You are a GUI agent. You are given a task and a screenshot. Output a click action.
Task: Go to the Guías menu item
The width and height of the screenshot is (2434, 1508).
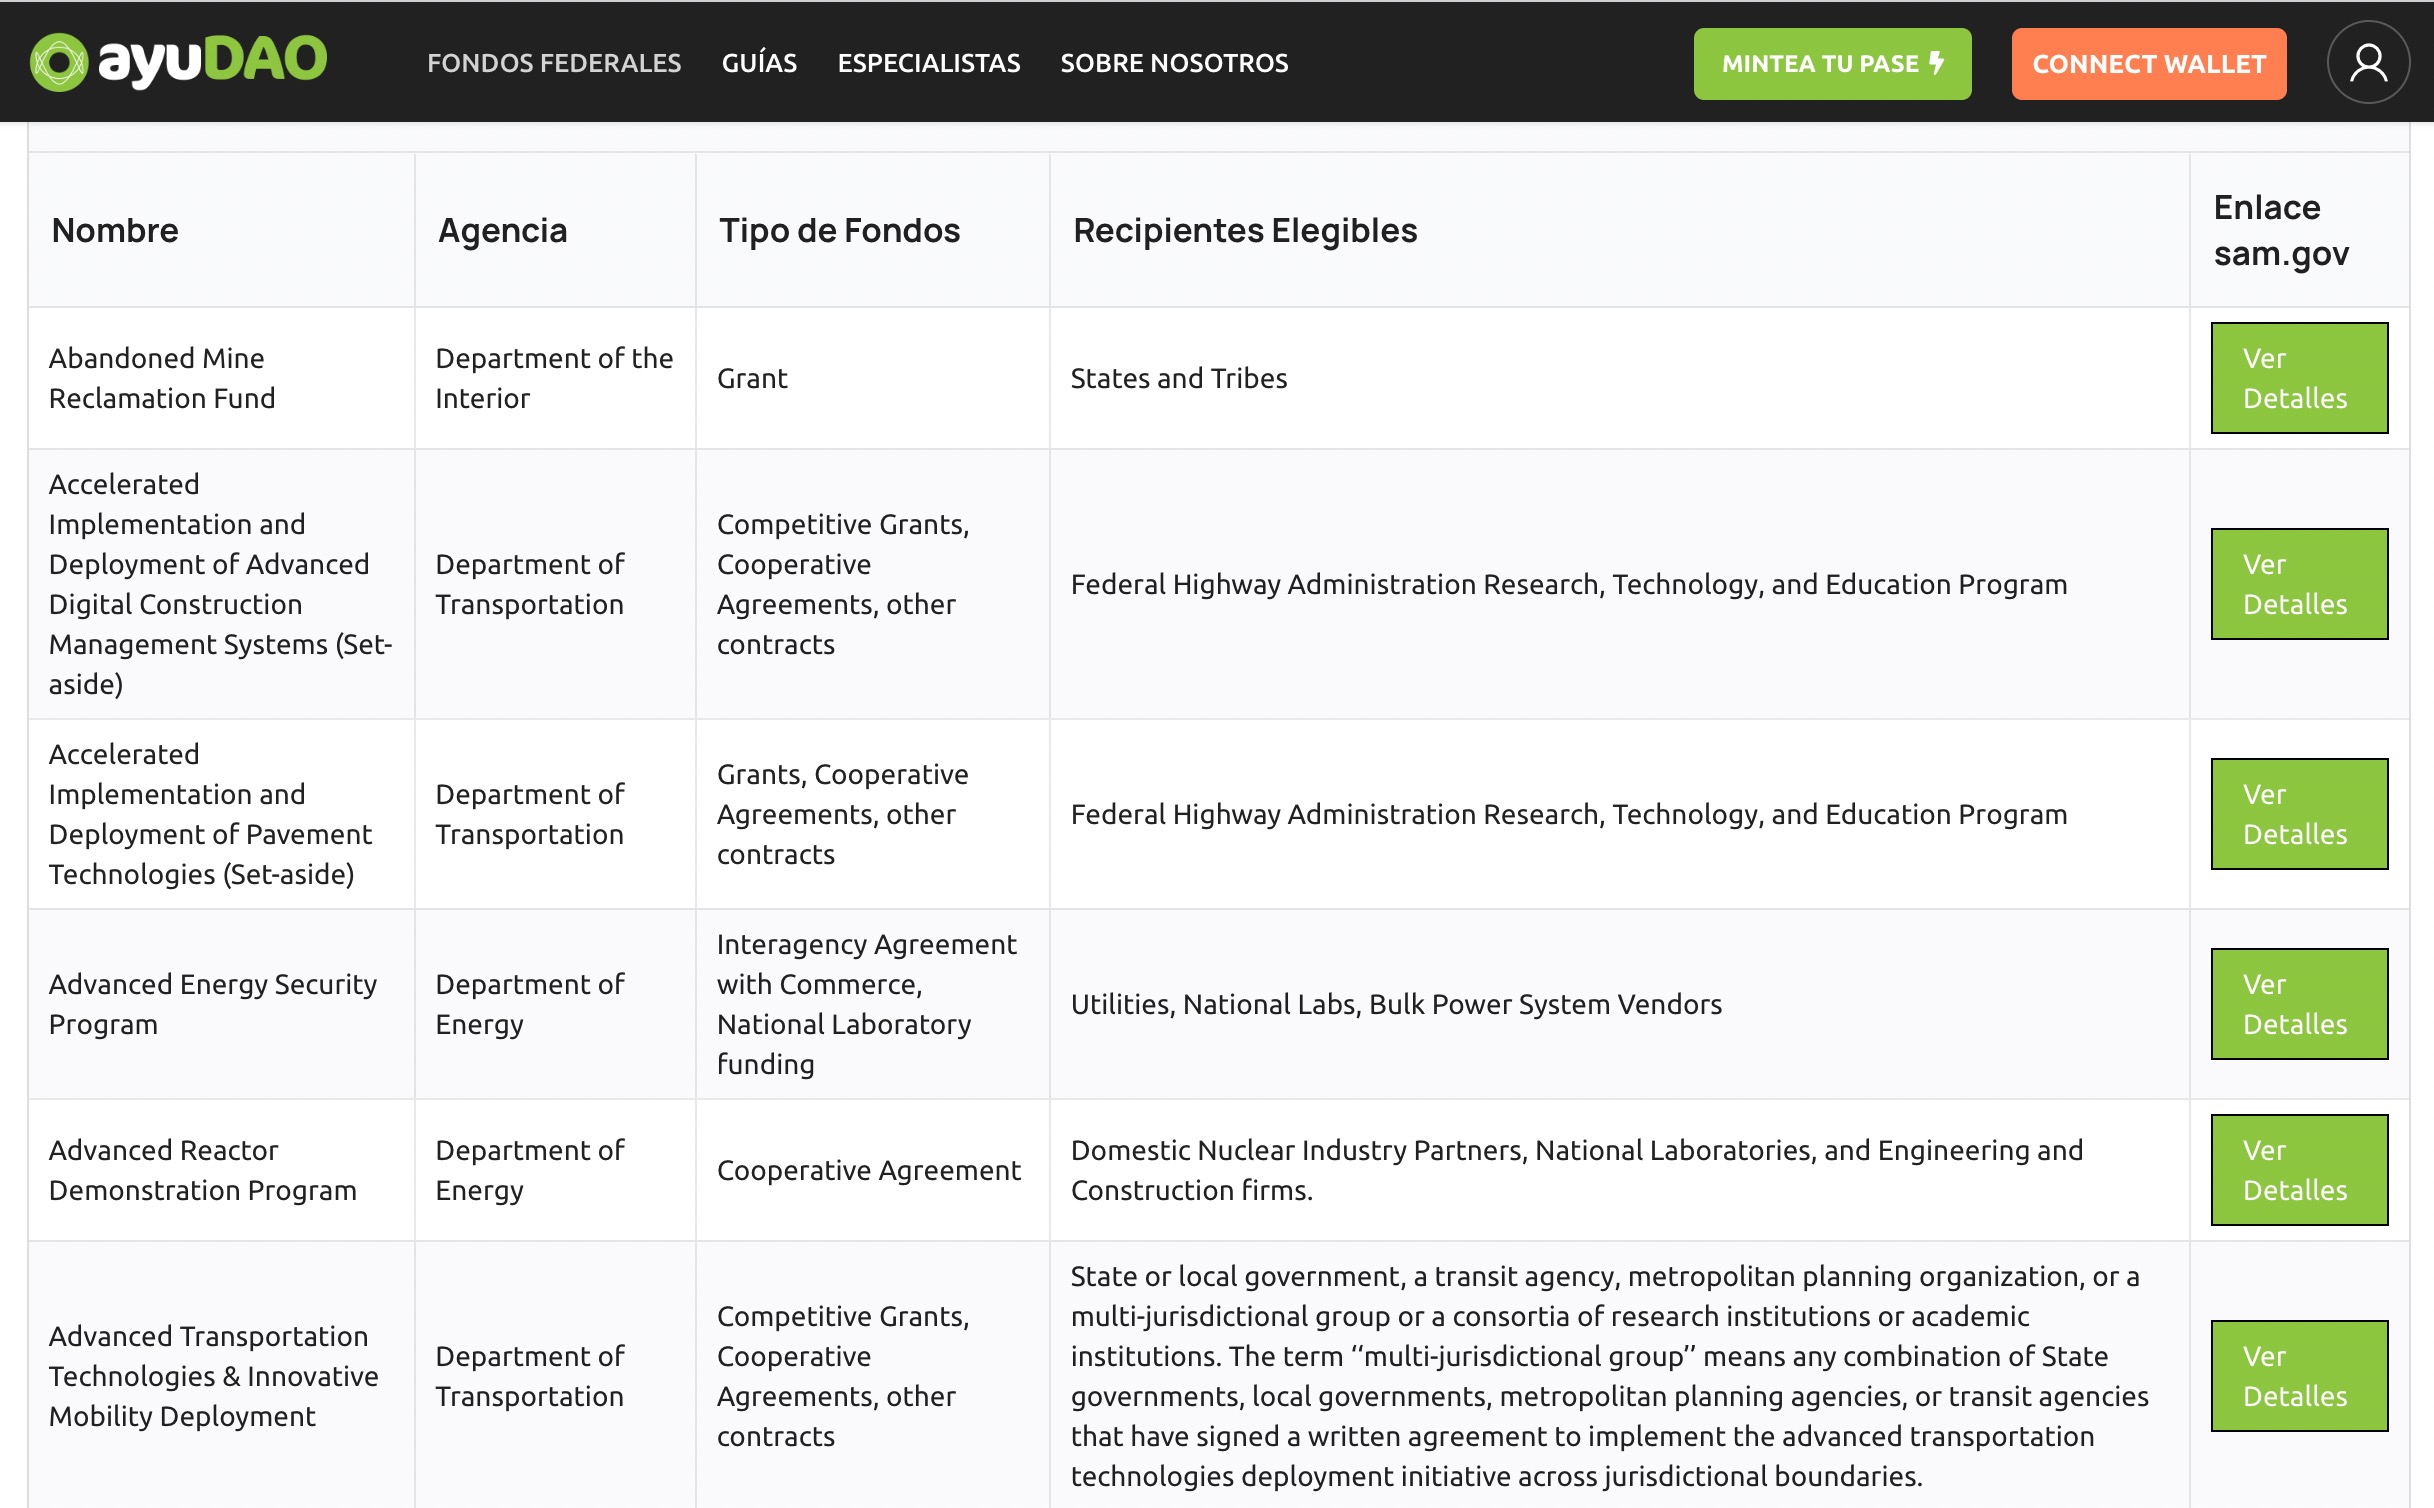(759, 63)
